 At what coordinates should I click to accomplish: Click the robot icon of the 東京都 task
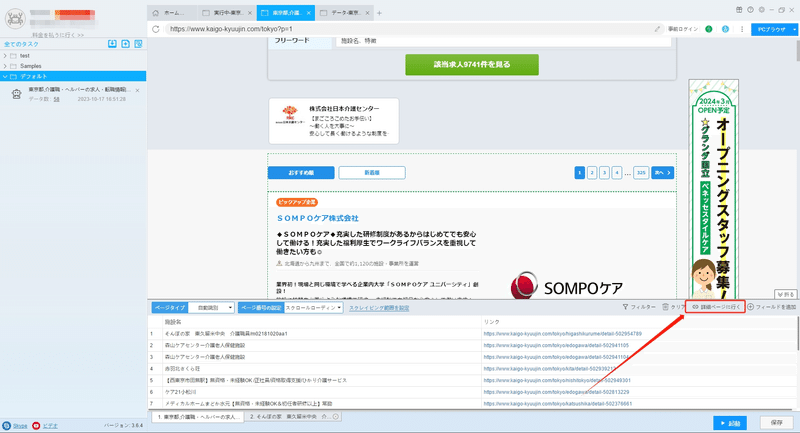point(17,94)
